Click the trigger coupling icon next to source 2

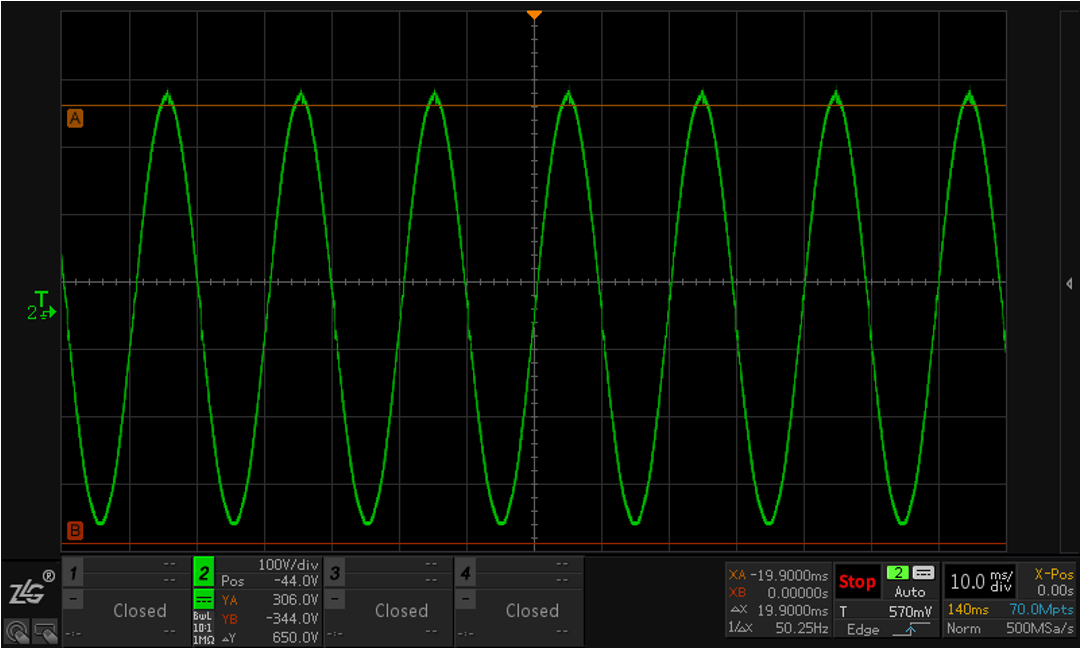(923, 573)
